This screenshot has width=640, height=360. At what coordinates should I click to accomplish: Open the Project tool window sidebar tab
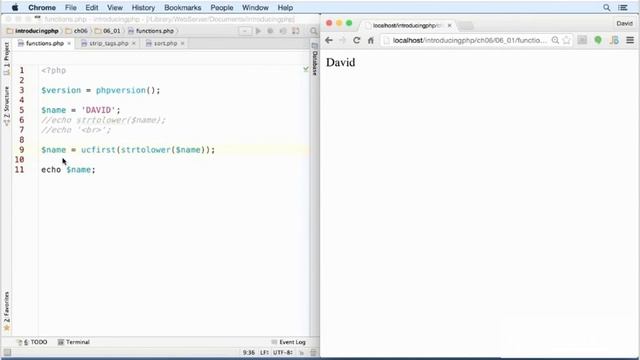tap(6, 58)
